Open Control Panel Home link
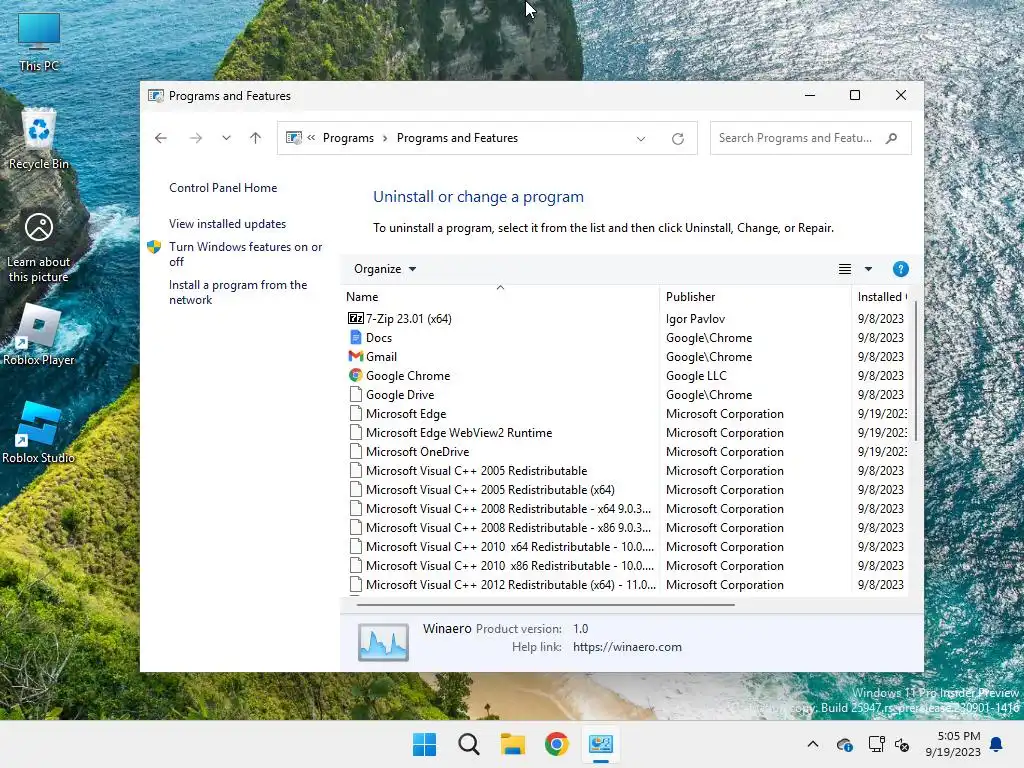The image size is (1024, 768). 223,188
